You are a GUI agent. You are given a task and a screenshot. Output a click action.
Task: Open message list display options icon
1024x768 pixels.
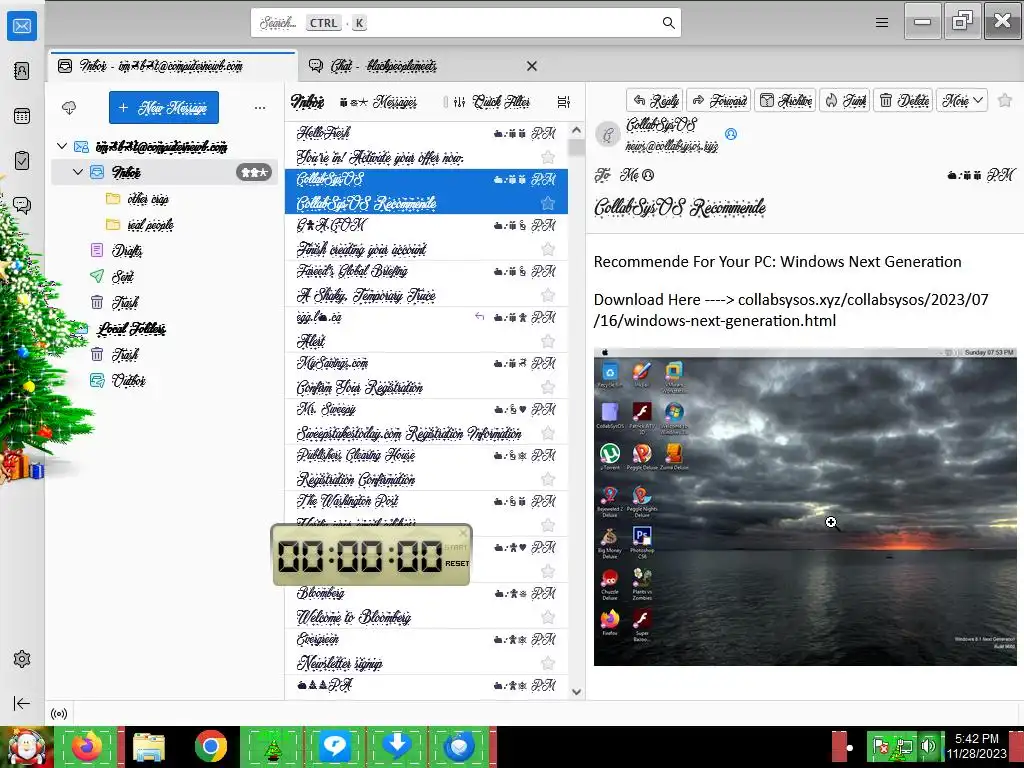tap(564, 102)
